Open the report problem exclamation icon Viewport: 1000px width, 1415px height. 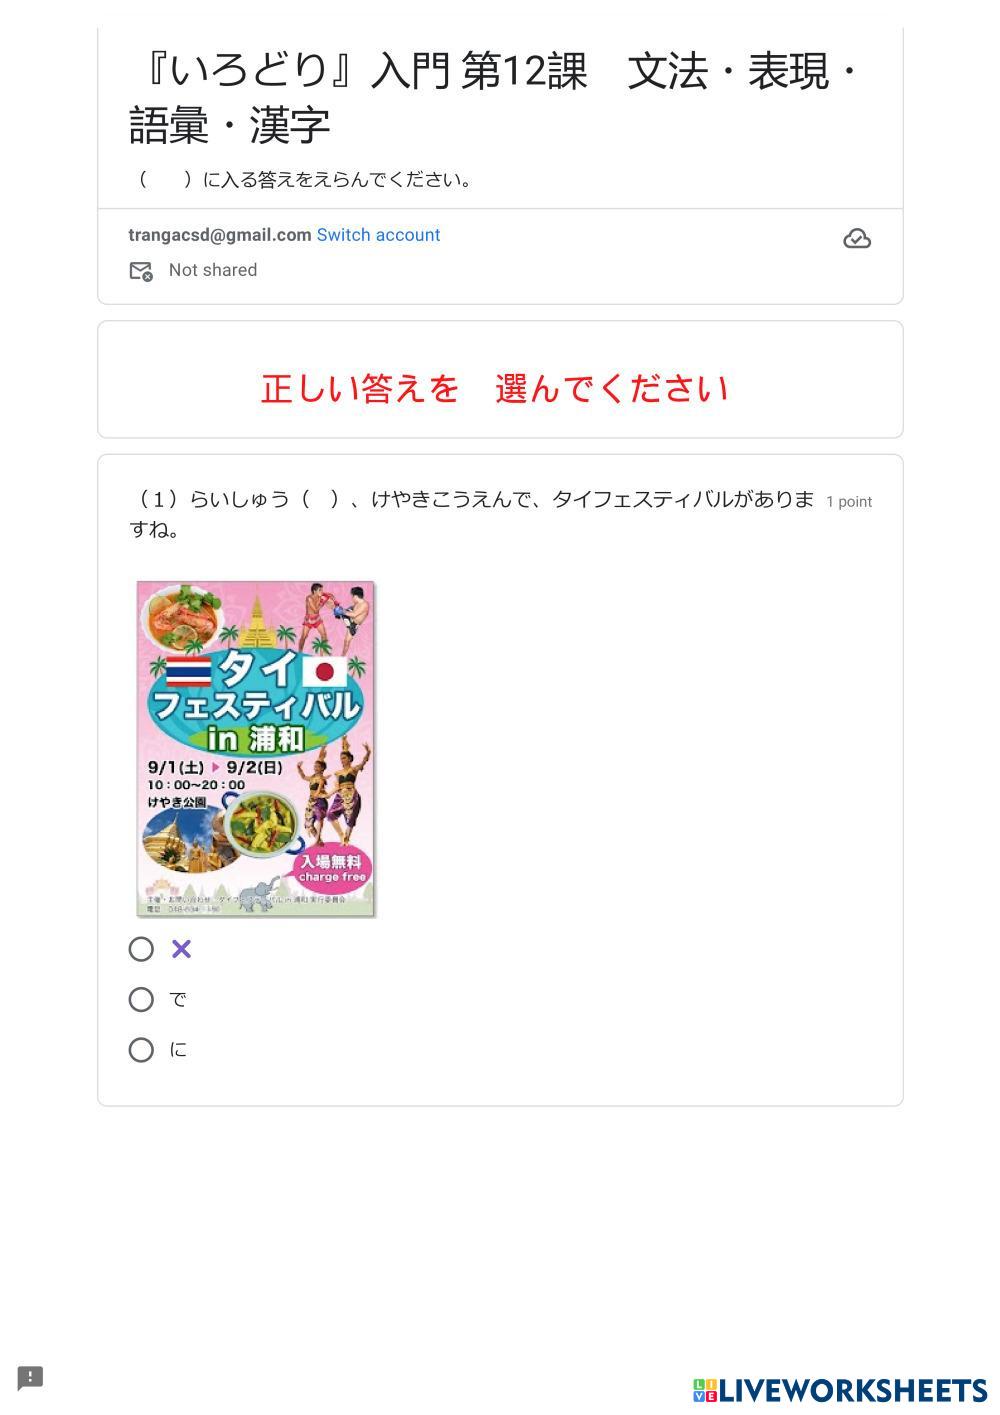(30, 1378)
